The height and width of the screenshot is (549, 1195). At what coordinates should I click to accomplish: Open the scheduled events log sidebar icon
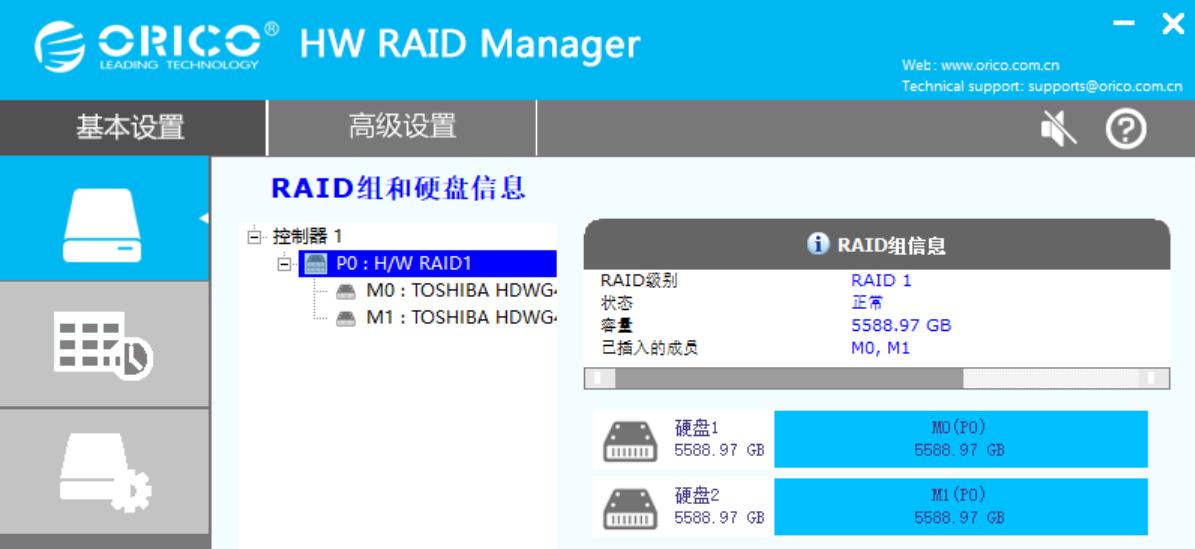(104, 345)
